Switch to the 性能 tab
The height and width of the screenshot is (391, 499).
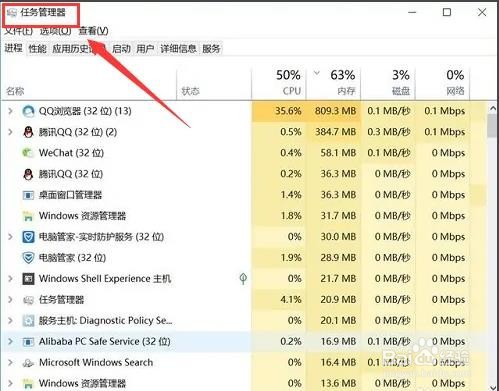coord(37,49)
